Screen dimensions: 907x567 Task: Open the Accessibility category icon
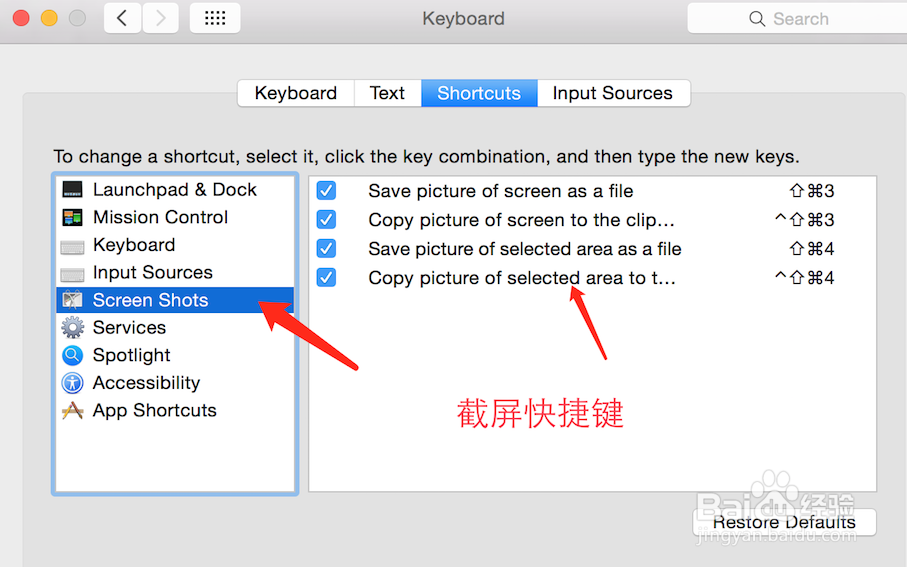pyautogui.click(x=72, y=383)
